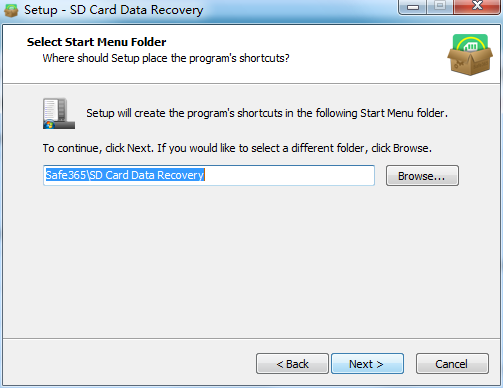Continue installation with Next >
This screenshot has height=388, width=503.
(367, 364)
